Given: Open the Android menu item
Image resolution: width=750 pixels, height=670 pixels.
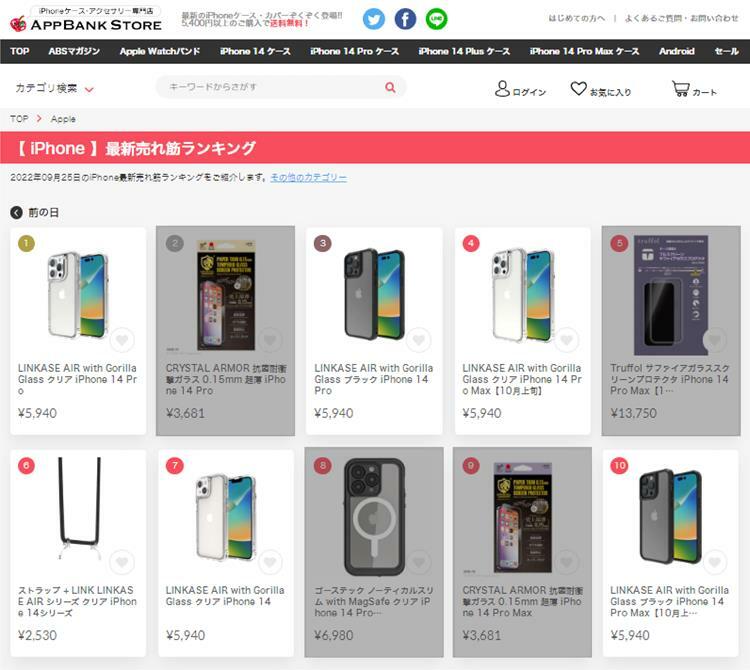Looking at the screenshot, I should pyautogui.click(x=676, y=51).
